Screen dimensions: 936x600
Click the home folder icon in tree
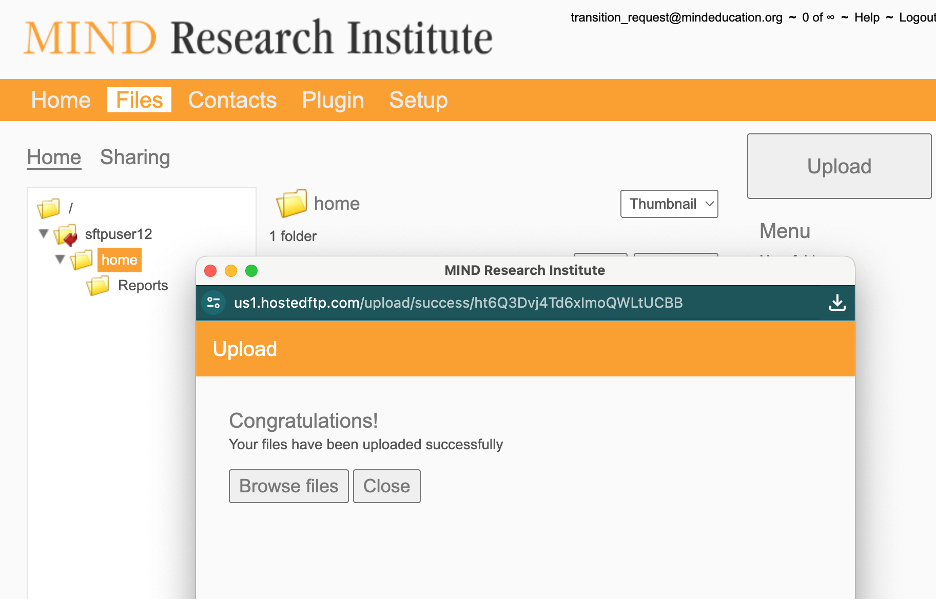pos(81,260)
